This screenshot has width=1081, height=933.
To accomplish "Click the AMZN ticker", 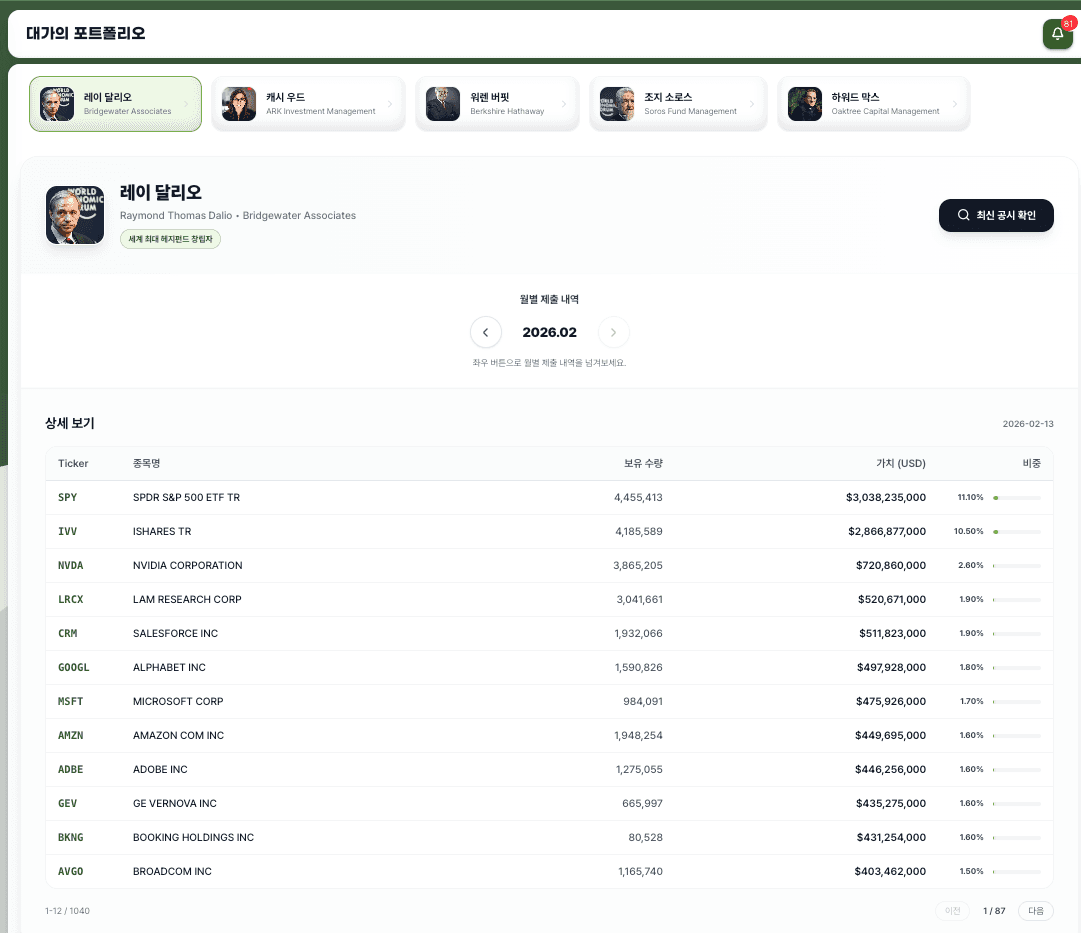I will tap(70, 735).
